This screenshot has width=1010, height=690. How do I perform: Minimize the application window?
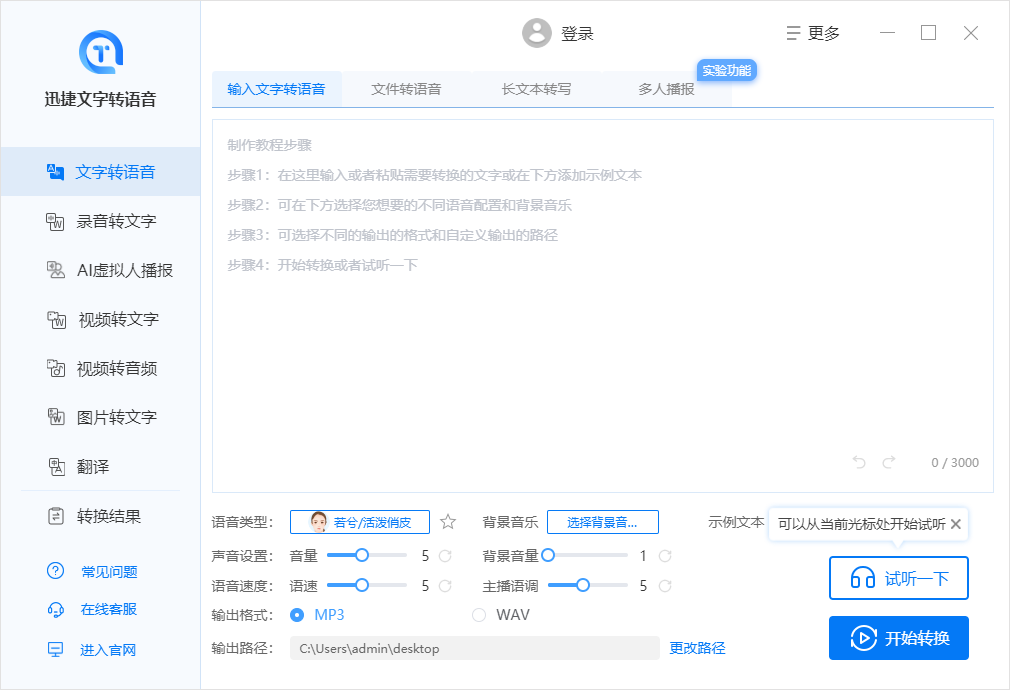[x=888, y=33]
